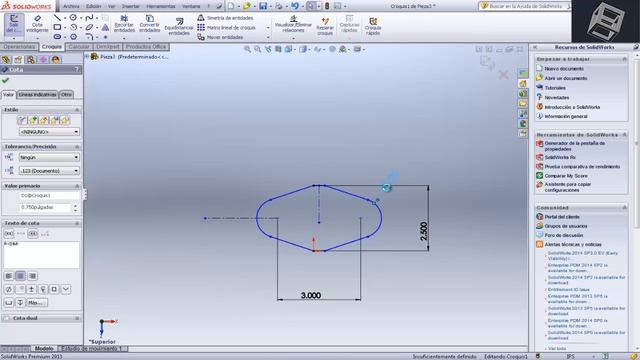The width and height of the screenshot is (640, 360).
Task: Open the Otro tab in Cota panel
Action: tap(66, 95)
